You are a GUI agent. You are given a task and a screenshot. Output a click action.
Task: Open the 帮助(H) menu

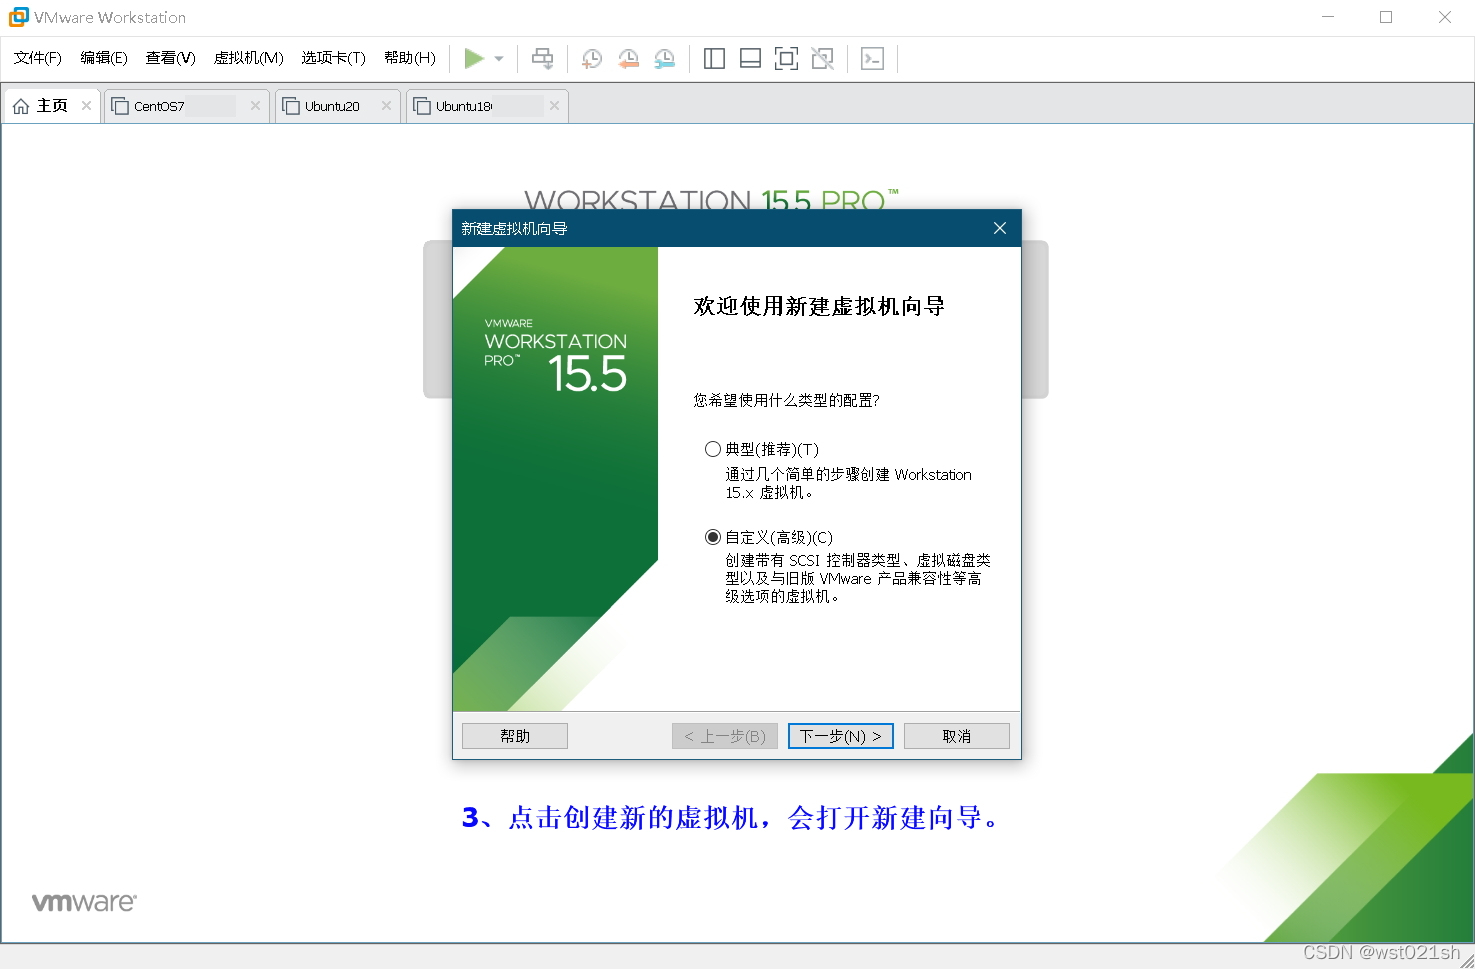409,58
